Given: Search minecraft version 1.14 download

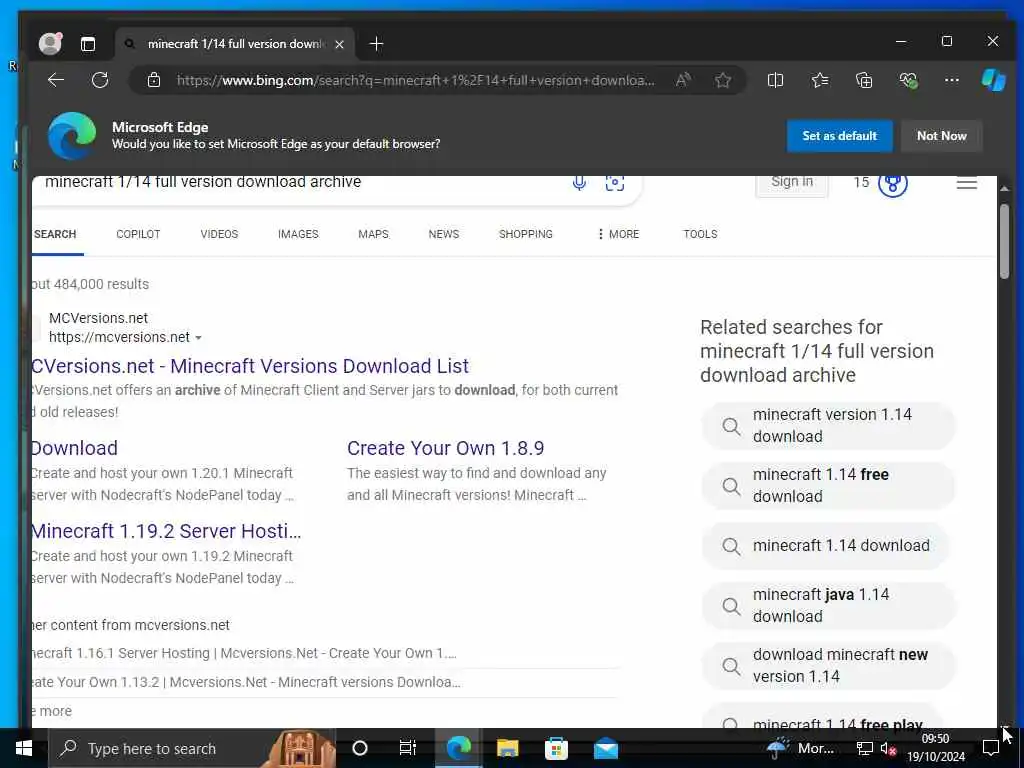Looking at the screenshot, I should 828,426.
